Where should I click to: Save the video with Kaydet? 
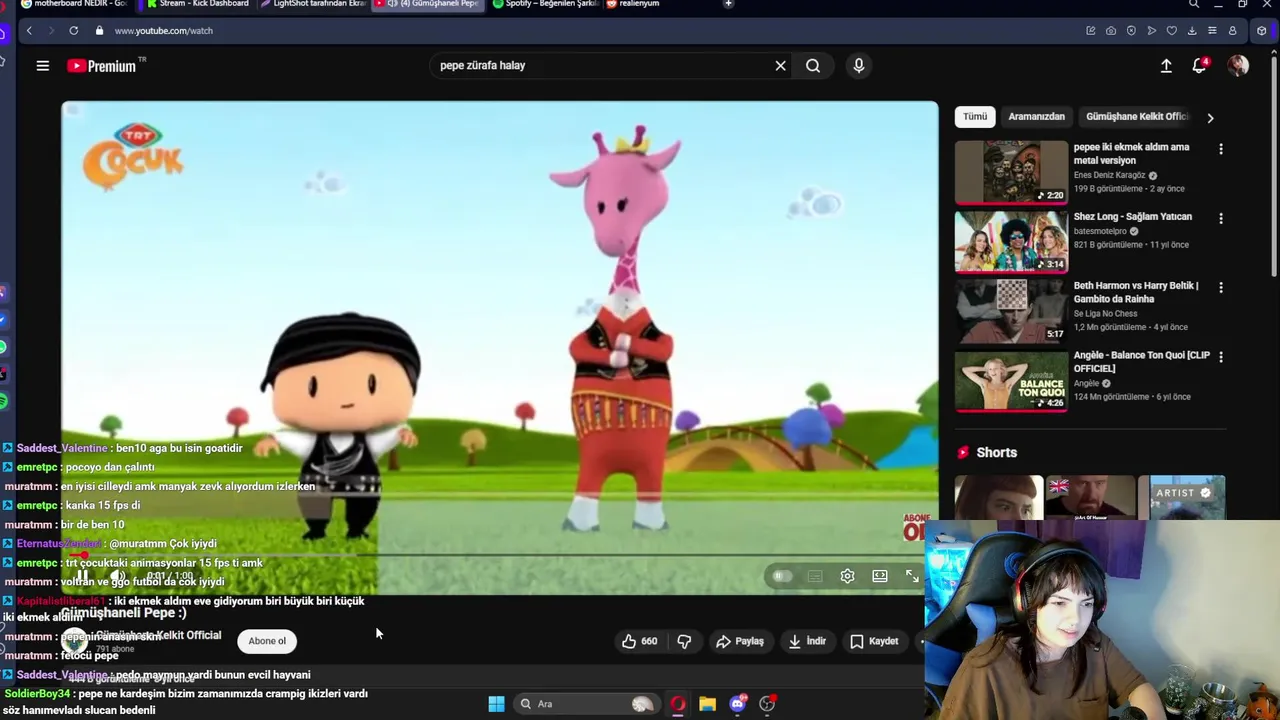tap(874, 641)
